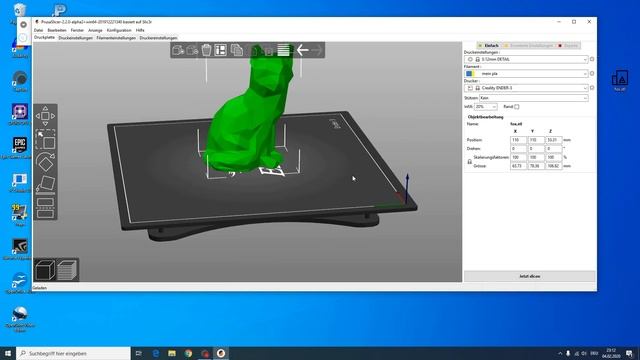The width and height of the screenshot is (640, 360).
Task: Open the Filament preset dropdown
Action: click(x=526, y=73)
